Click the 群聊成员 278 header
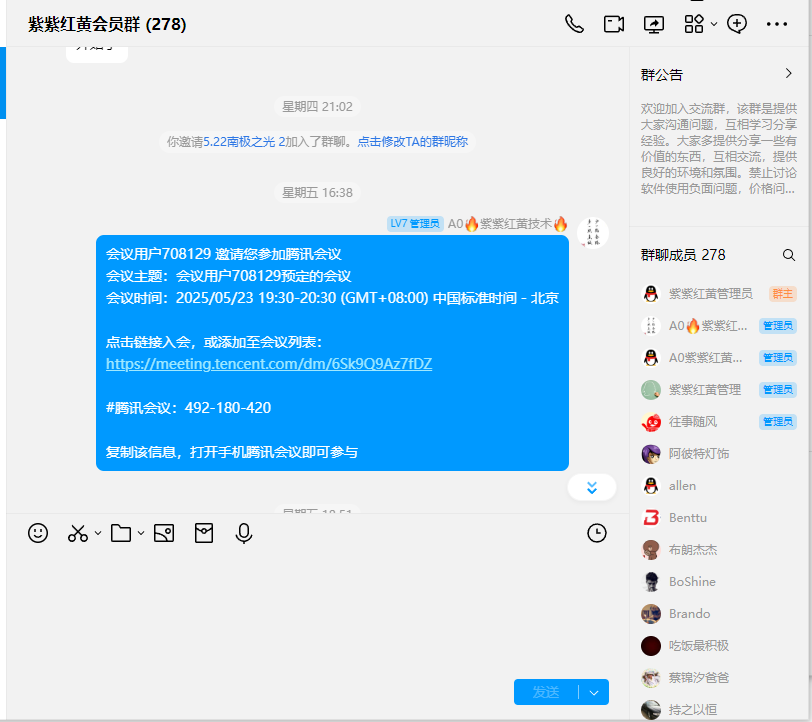Image resolution: width=812 pixels, height=722 pixels. 683,255
